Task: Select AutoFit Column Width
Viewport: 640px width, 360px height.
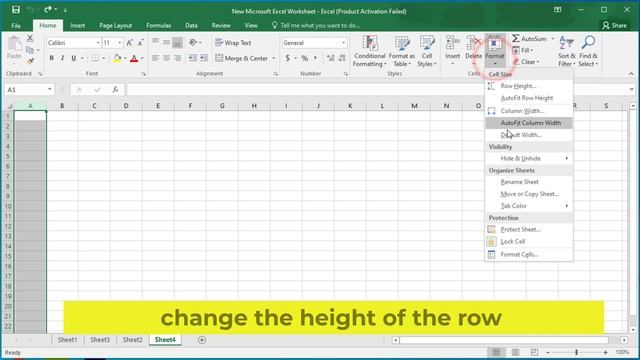Action: pyautogui.click(x=529, y=123)
